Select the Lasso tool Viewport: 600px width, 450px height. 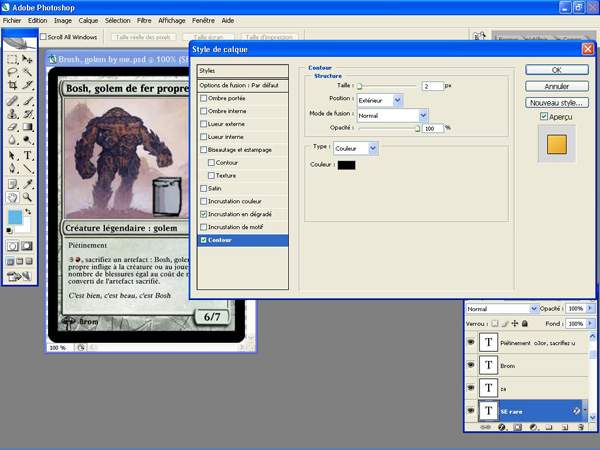click(12, 72)
